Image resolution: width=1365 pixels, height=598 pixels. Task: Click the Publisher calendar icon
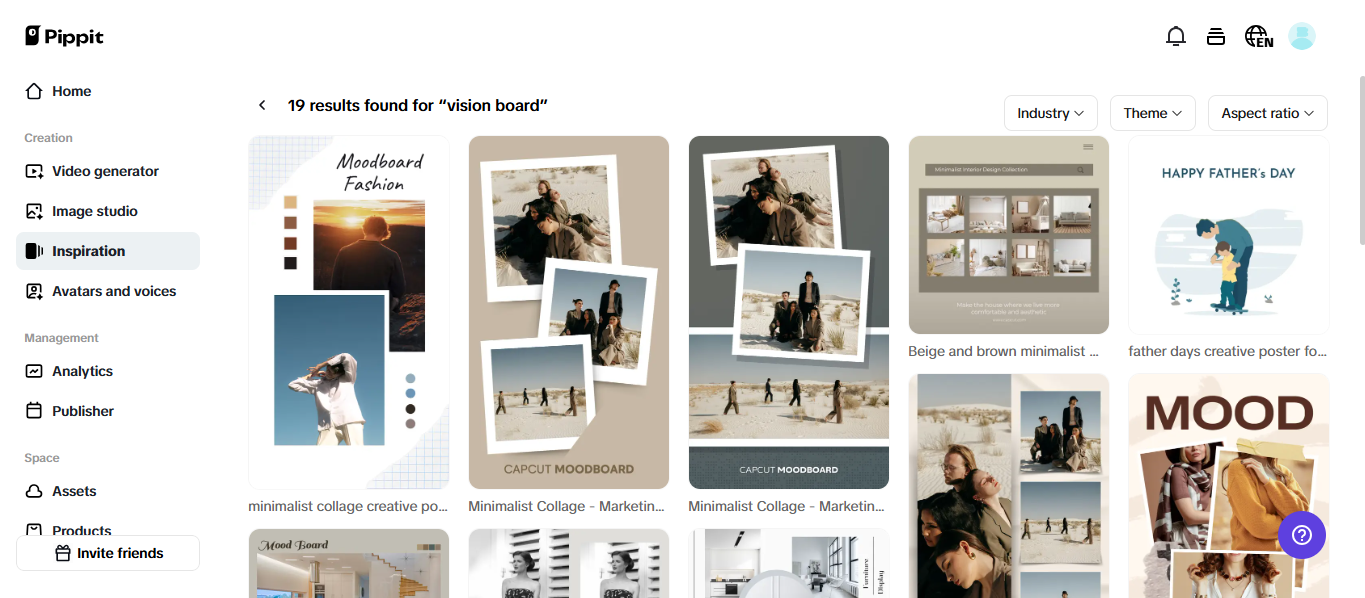pyautogui.click(x=34, y=411)
